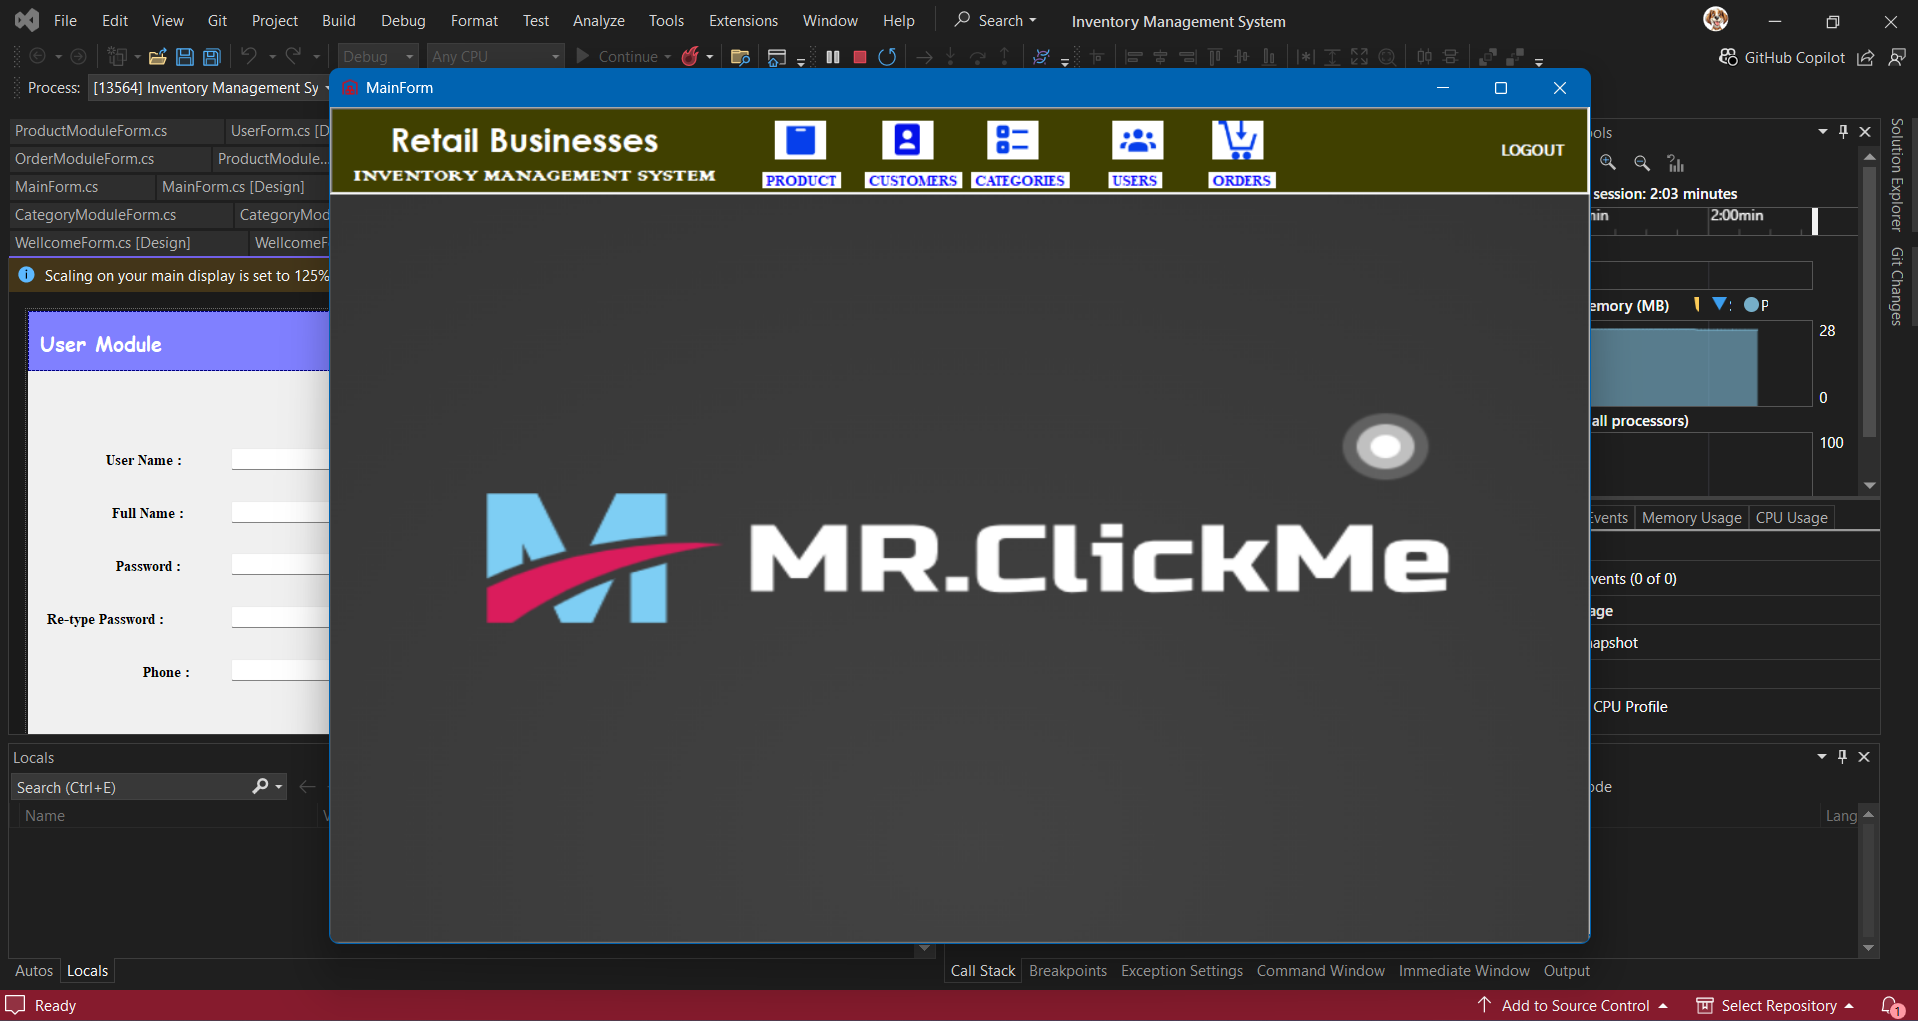Click the user account avatar
1918x1021 pixels.
point(1716,19)
